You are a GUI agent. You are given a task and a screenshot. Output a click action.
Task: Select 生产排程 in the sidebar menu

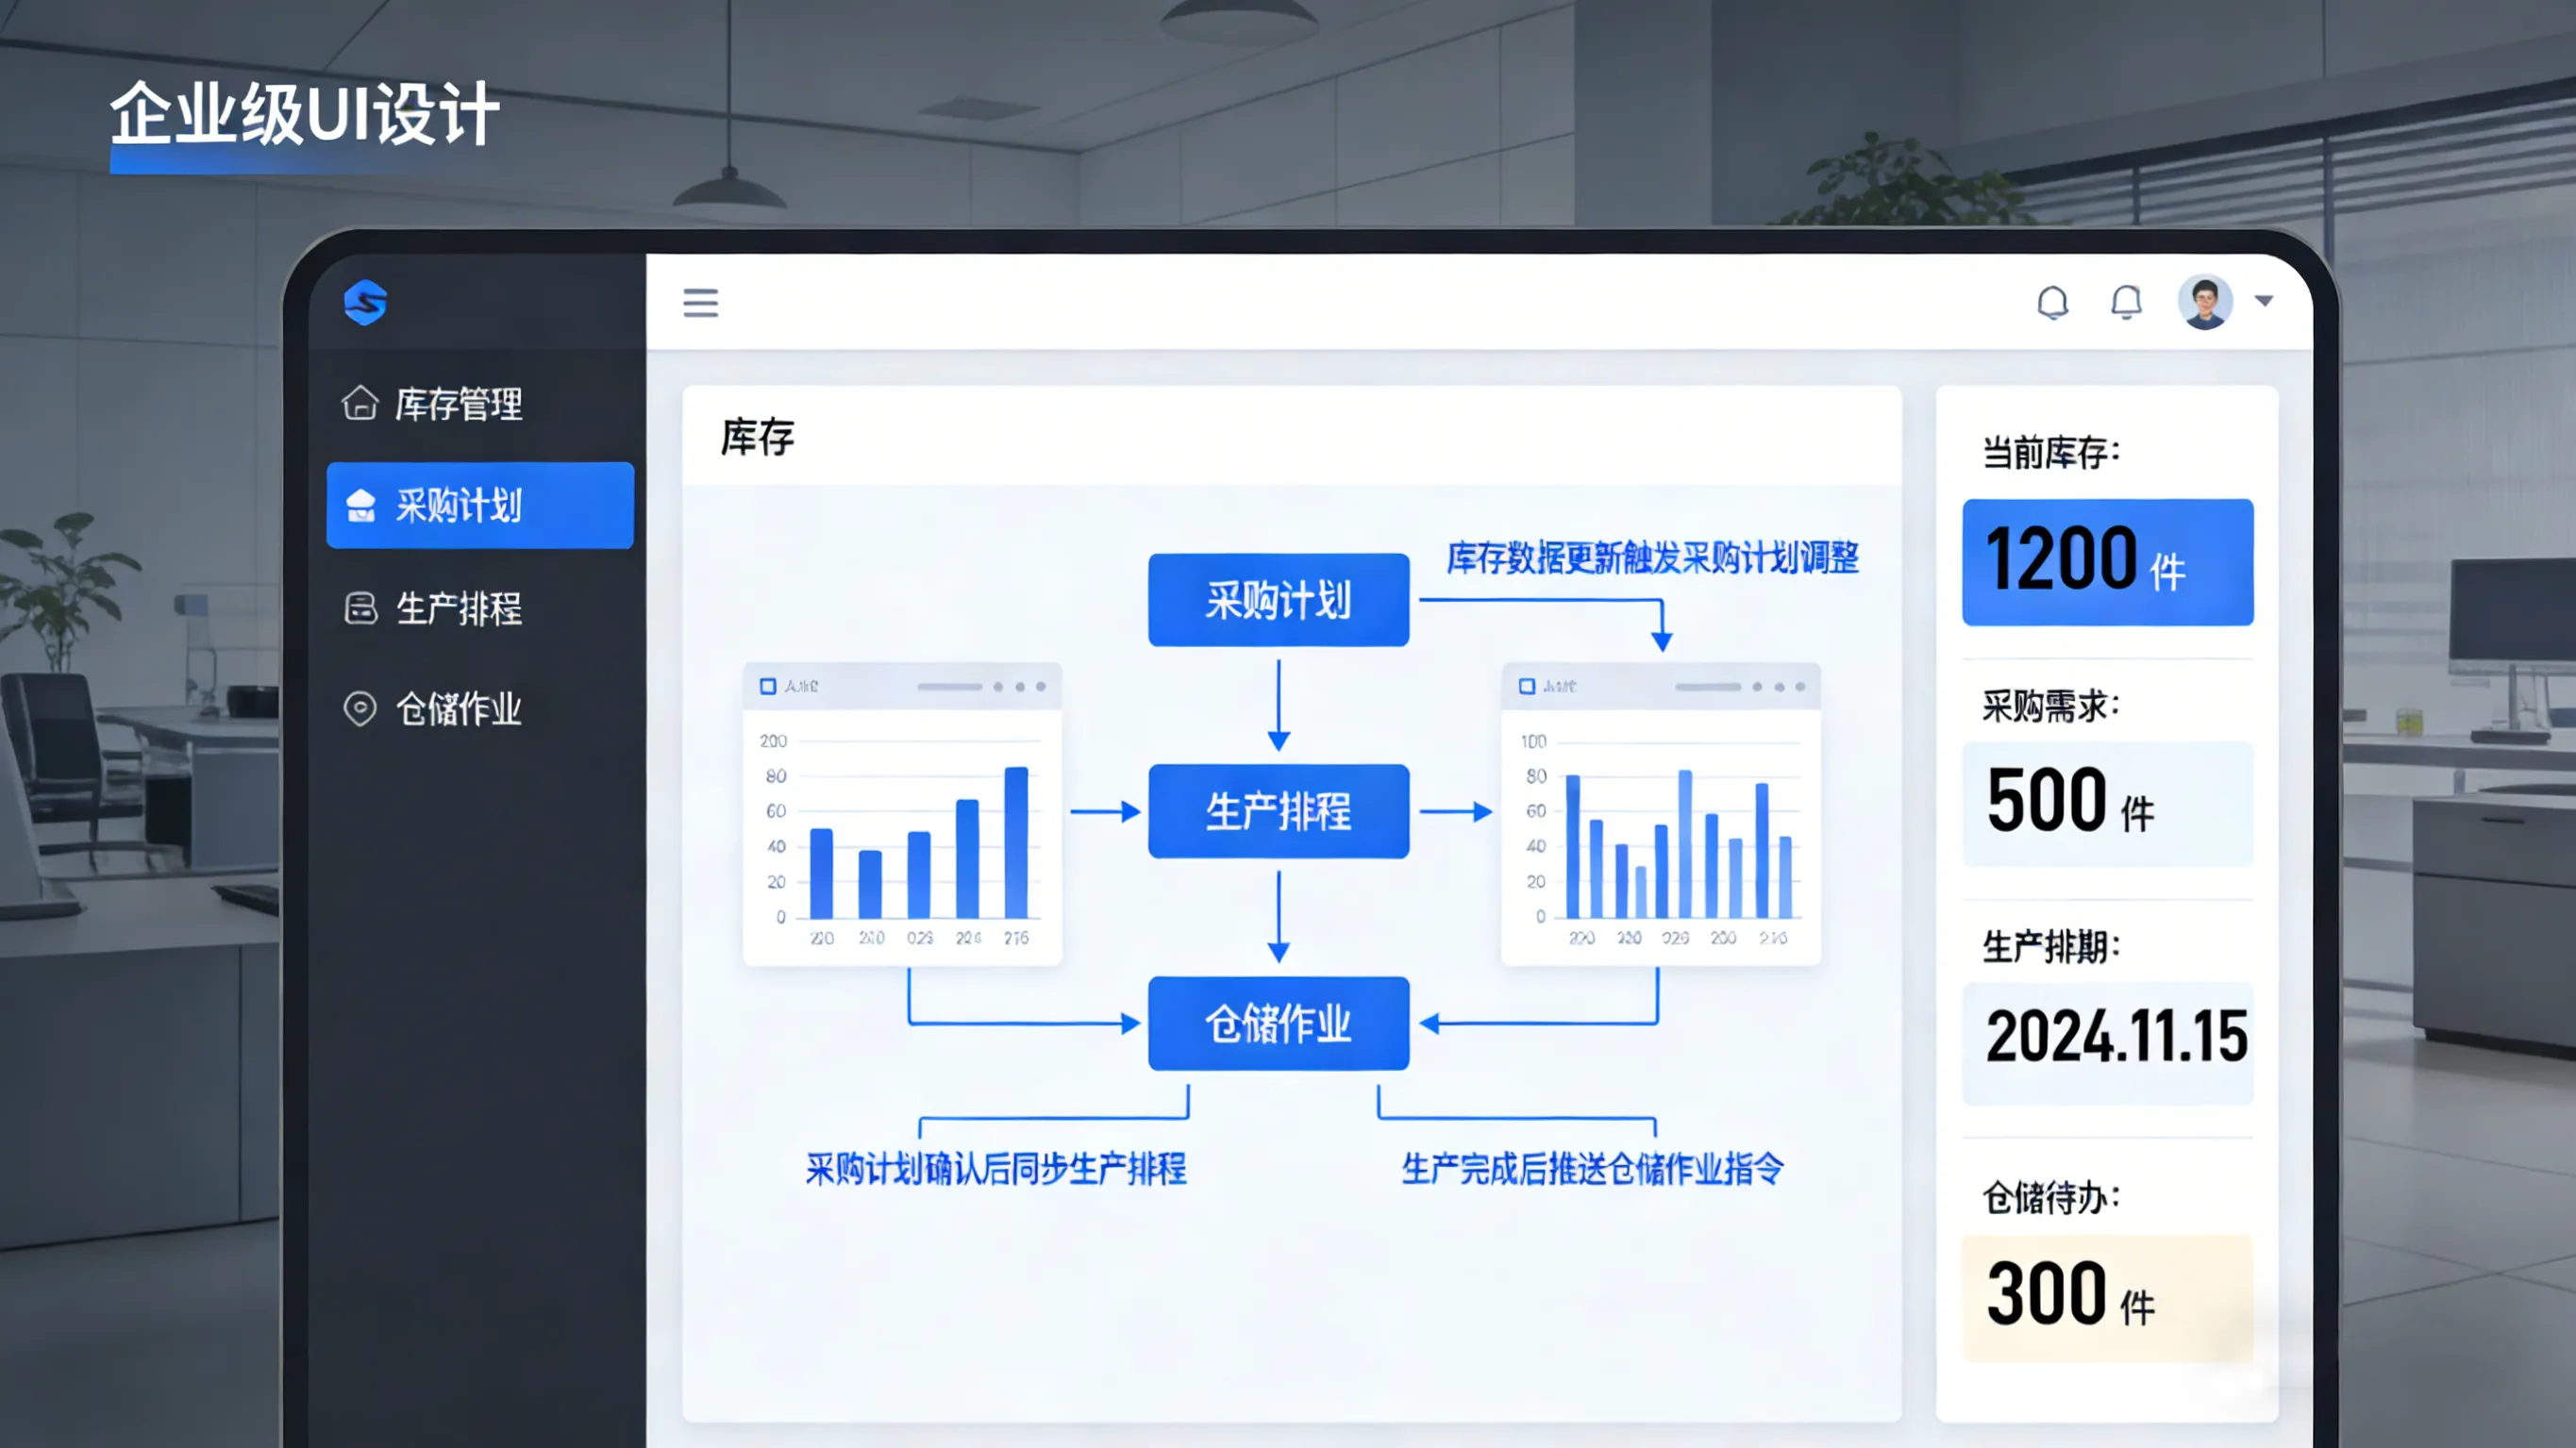coord(459,610)
